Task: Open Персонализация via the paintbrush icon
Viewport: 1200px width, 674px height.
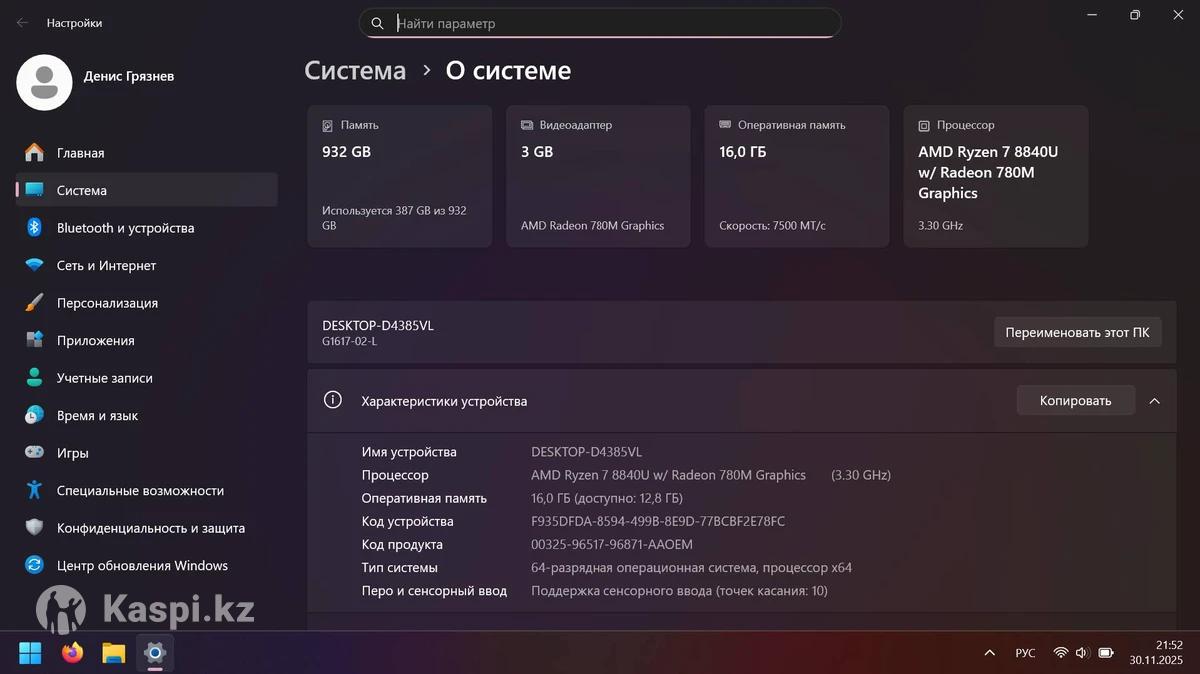Action: pyautogui.click(x=34, y=303)
